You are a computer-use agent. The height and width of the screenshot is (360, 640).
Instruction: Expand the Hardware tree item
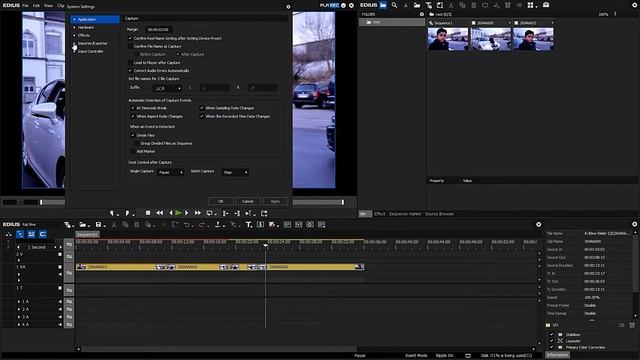tap(74, 27)
